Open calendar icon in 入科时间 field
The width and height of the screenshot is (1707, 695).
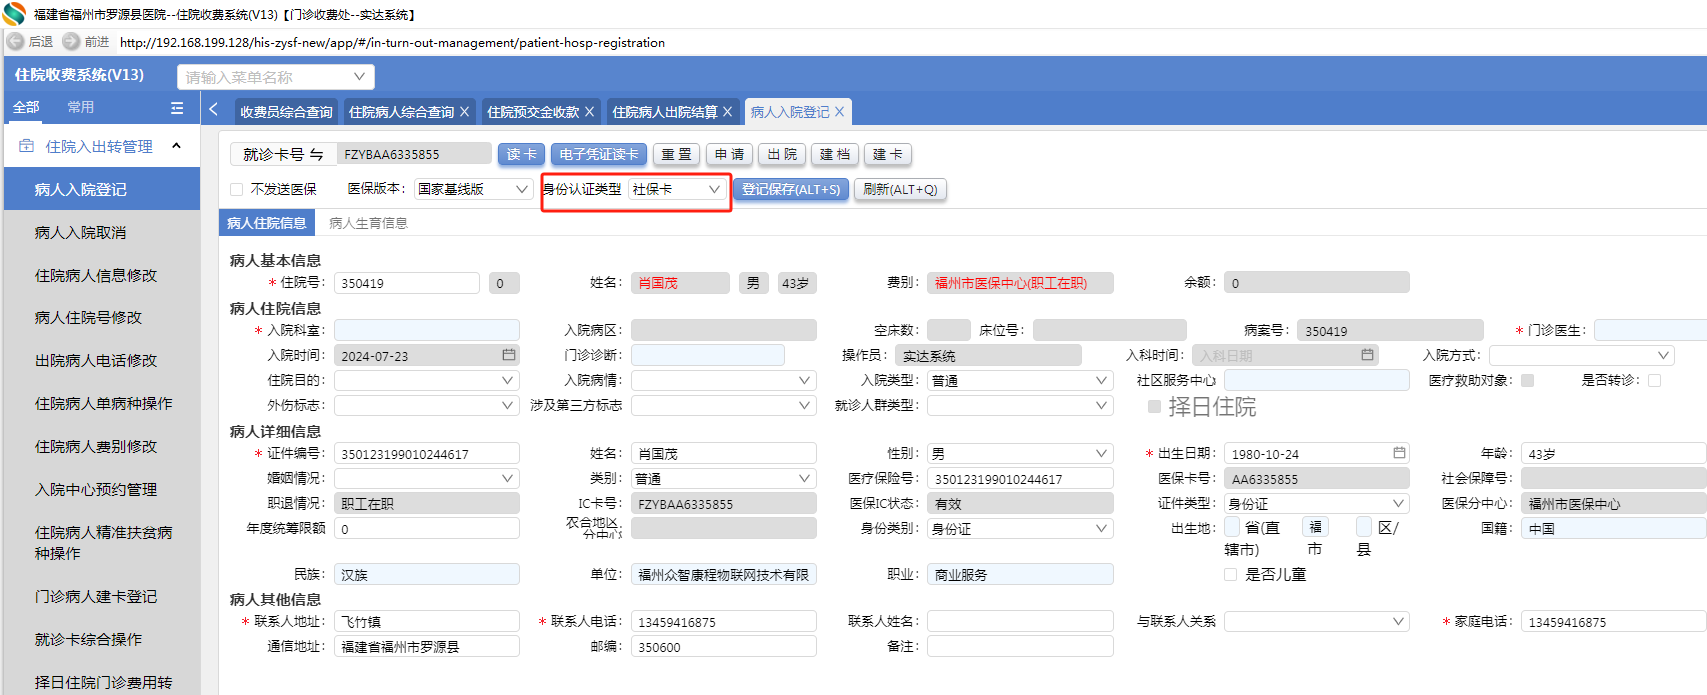point(1368,355)
